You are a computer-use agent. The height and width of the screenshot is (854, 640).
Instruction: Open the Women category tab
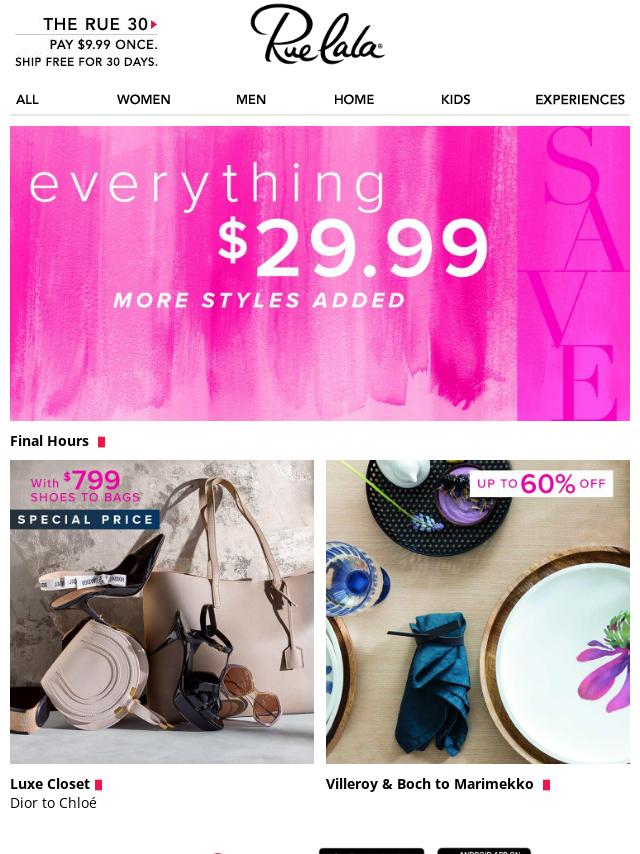pos(144,100)
